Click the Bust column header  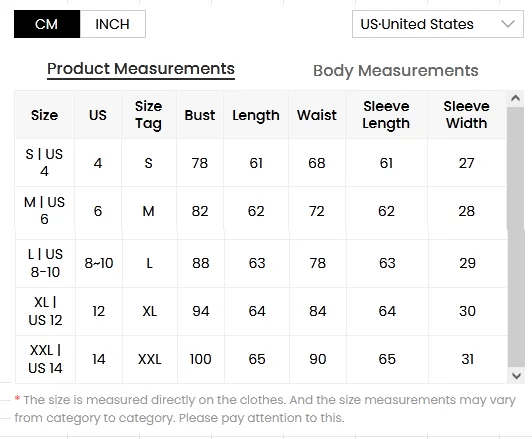click(200, 115)
